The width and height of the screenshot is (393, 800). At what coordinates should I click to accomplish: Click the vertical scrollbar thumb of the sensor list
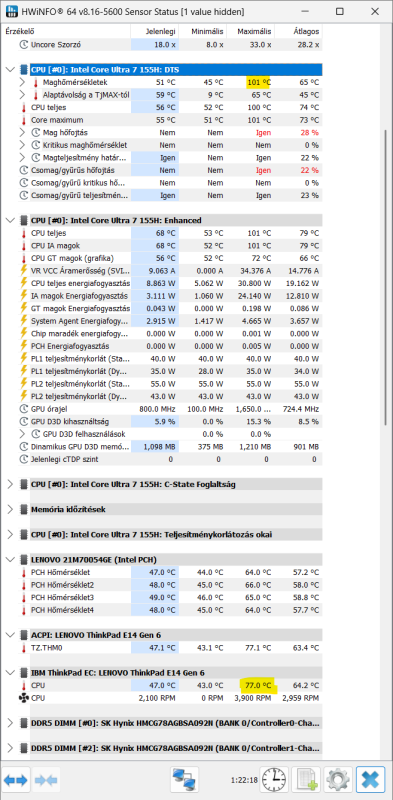[386, 278]
